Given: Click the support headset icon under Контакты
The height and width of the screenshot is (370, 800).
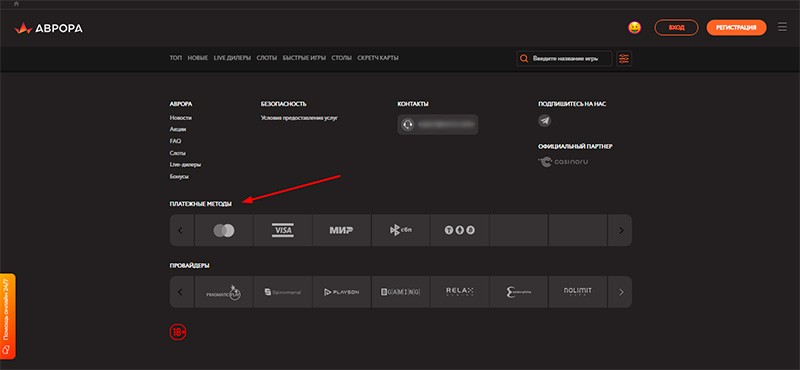Looking at the screenshot, I should [407, 125].
